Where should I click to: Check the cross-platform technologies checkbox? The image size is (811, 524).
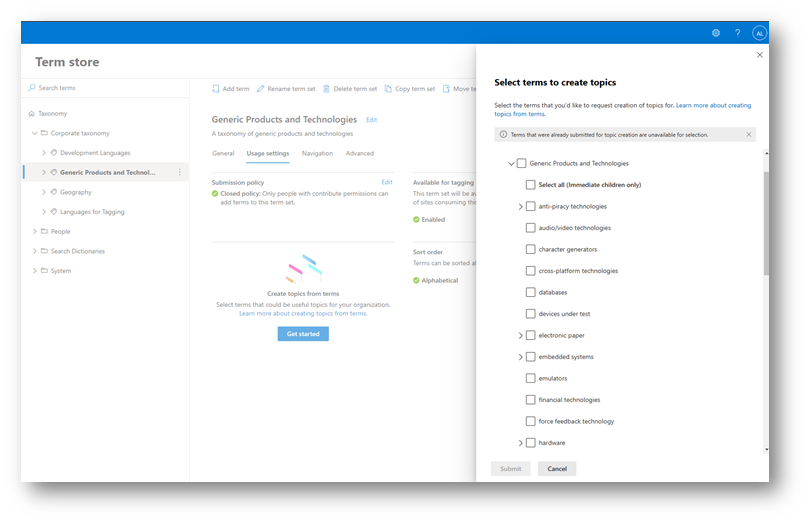[531, 271]
